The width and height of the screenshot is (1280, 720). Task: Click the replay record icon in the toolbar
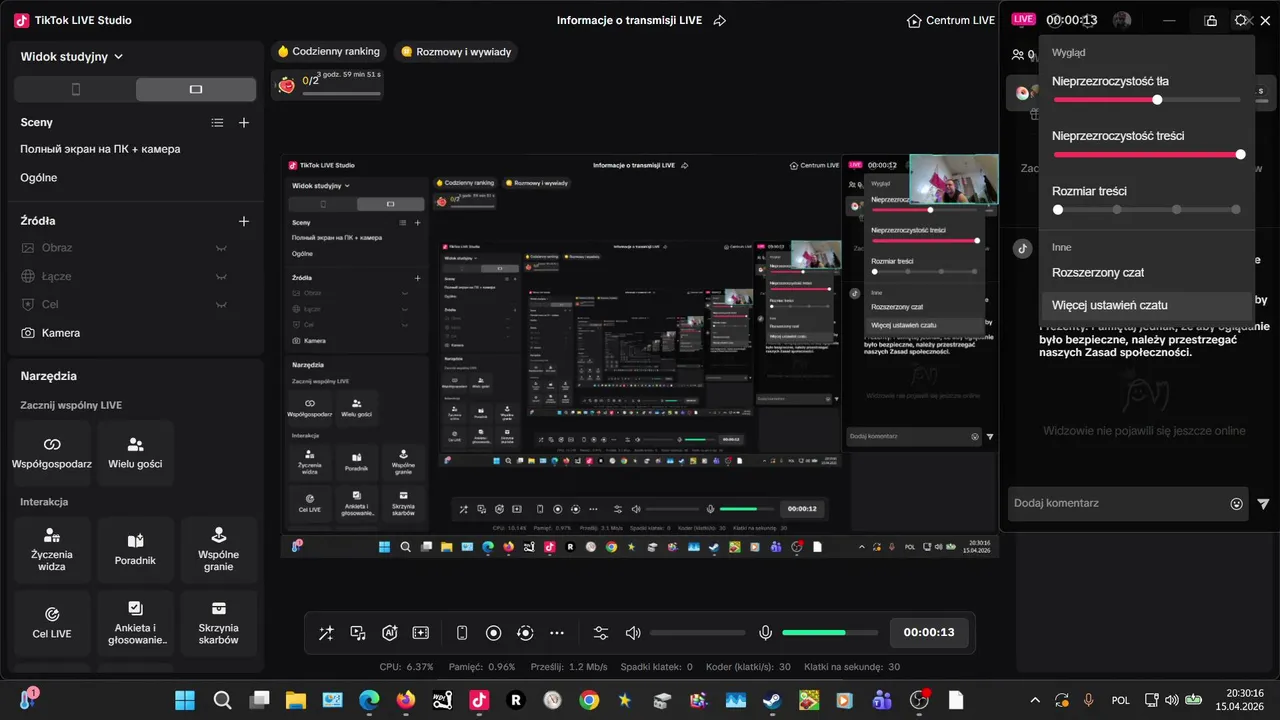[x=525, y=633]
